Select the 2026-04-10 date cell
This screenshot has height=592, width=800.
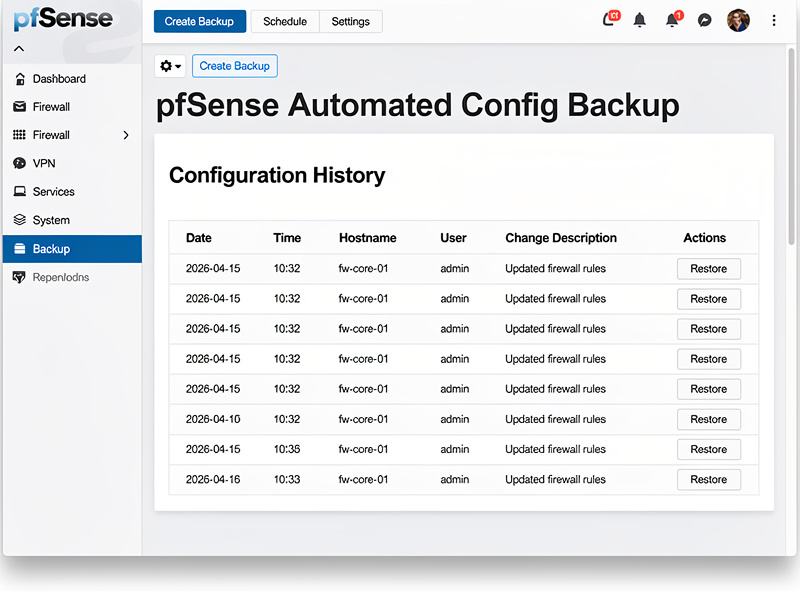(213, 420)
